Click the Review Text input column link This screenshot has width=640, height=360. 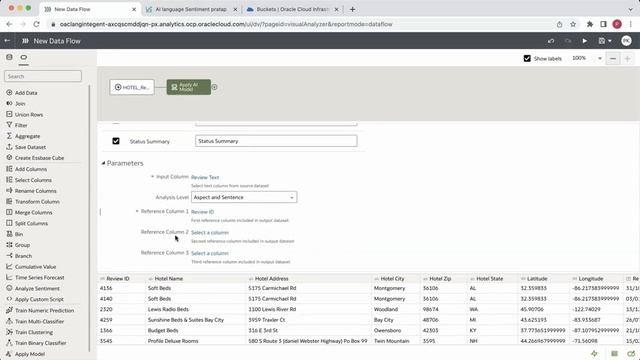205,177
